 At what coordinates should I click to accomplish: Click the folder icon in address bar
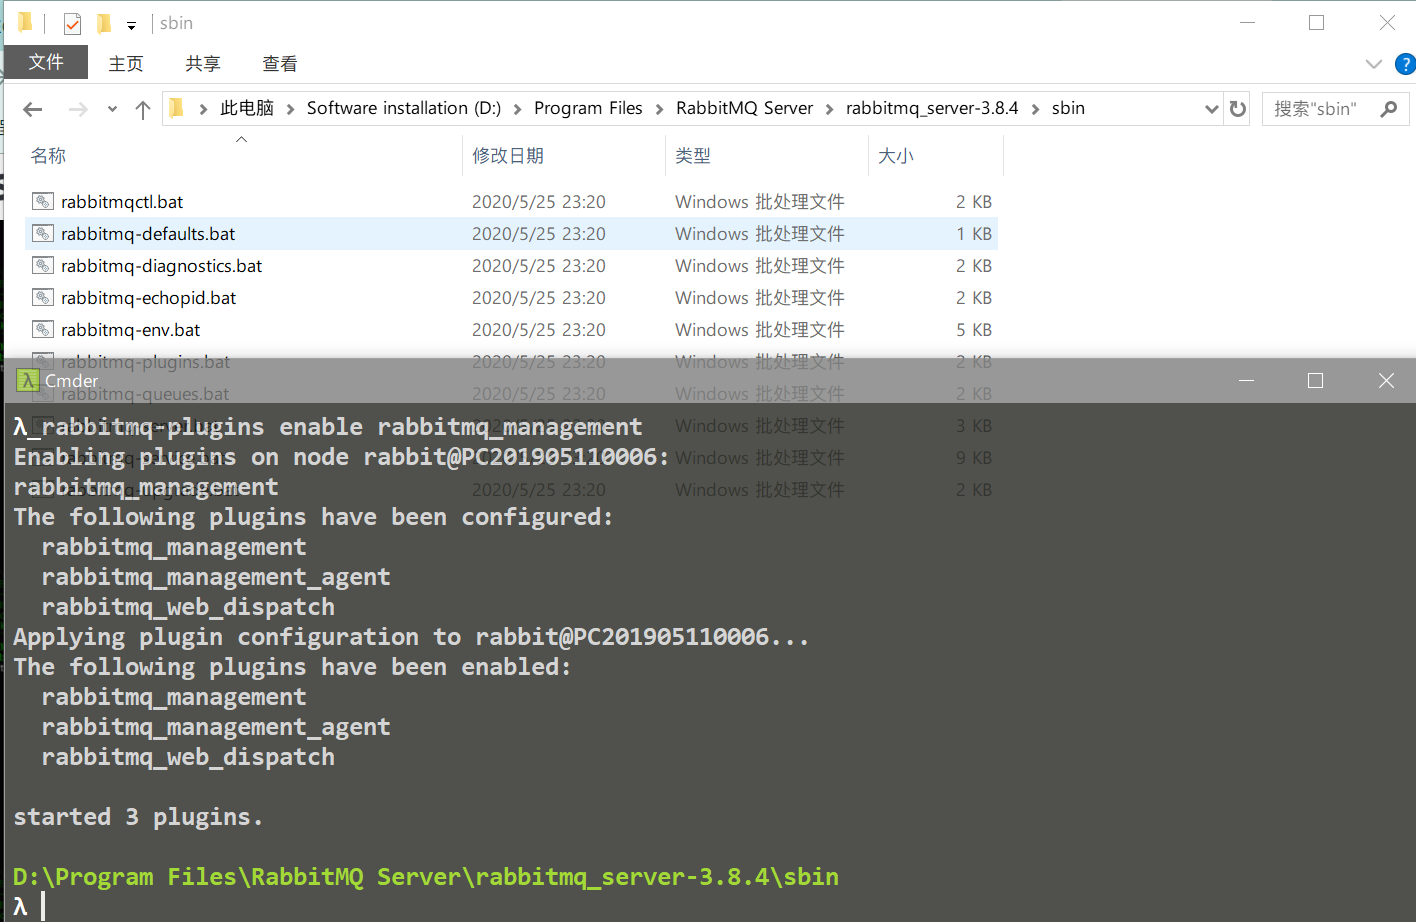[177, 108]
